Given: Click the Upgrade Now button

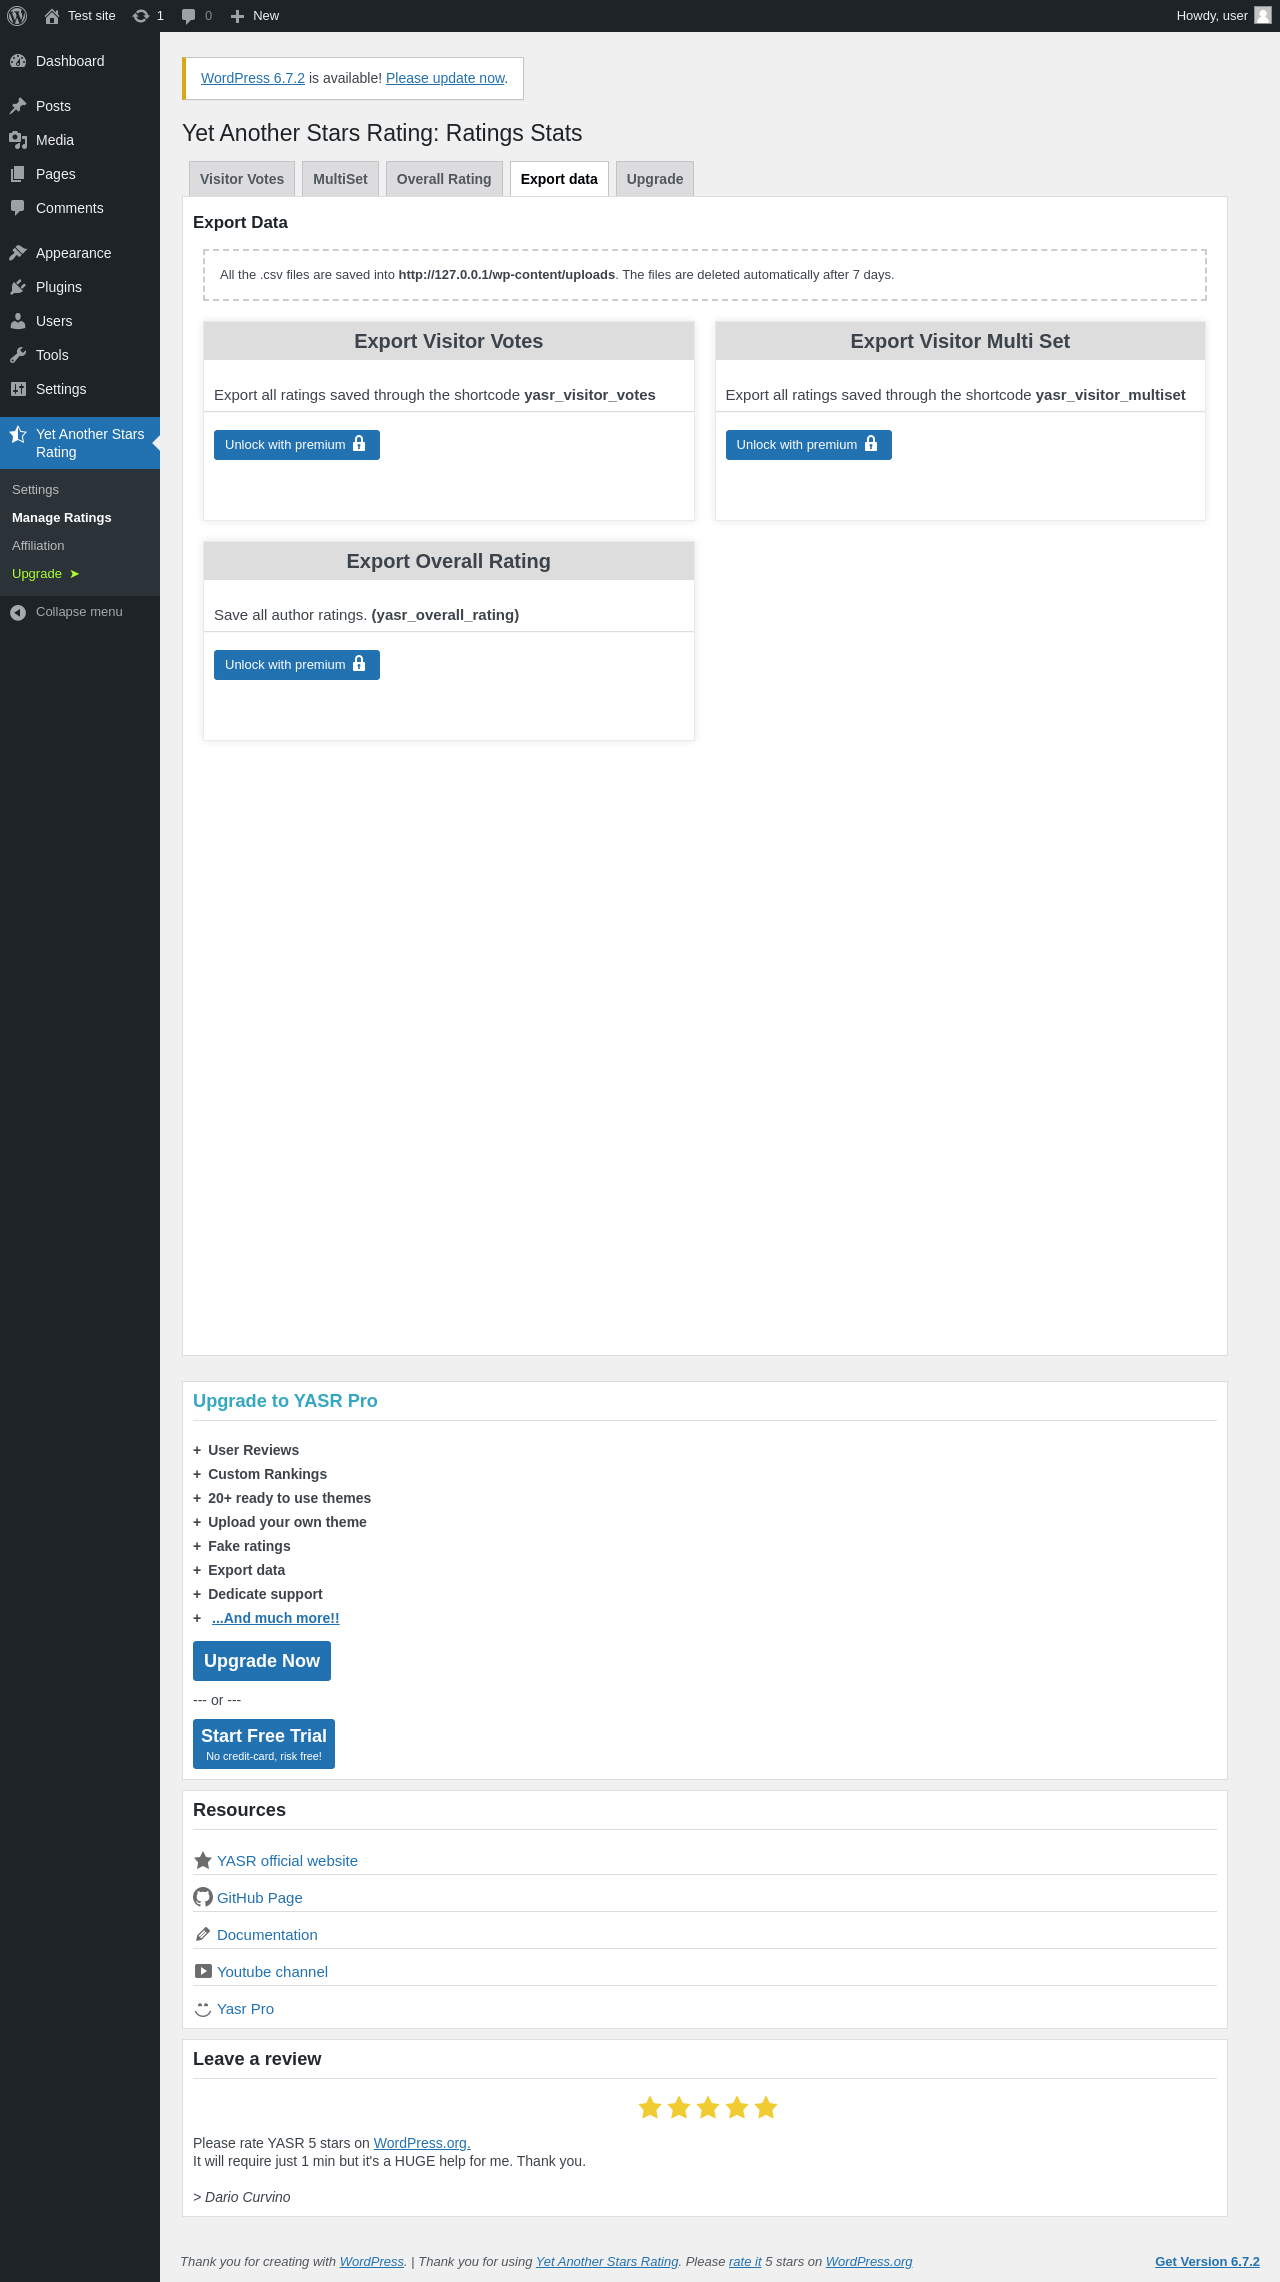Looking at the screenshot, I should (x=262, y=1661).
